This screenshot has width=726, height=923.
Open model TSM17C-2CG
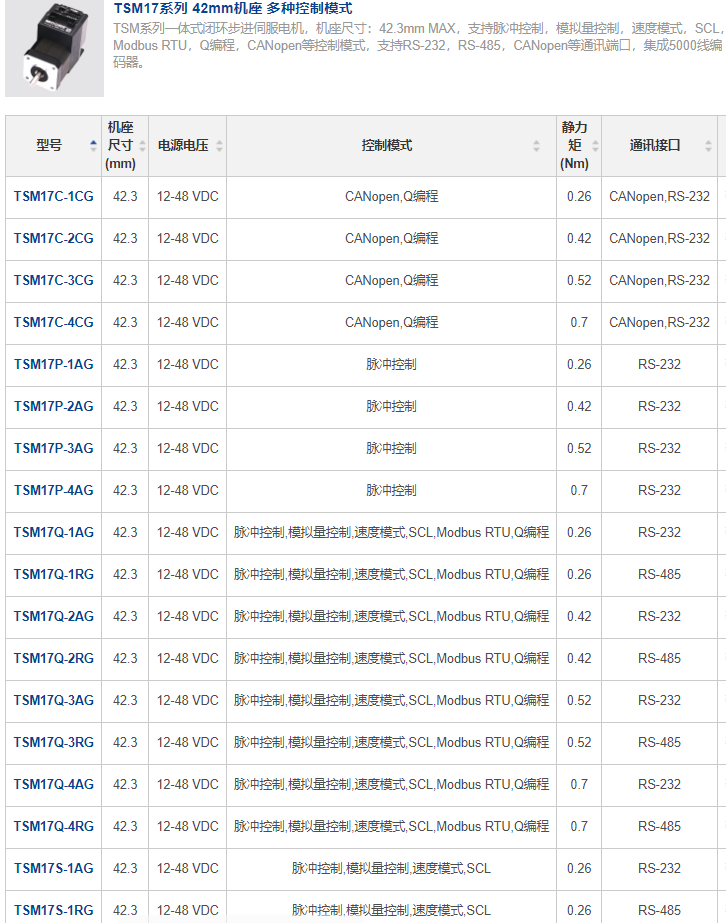pos(54,238)
